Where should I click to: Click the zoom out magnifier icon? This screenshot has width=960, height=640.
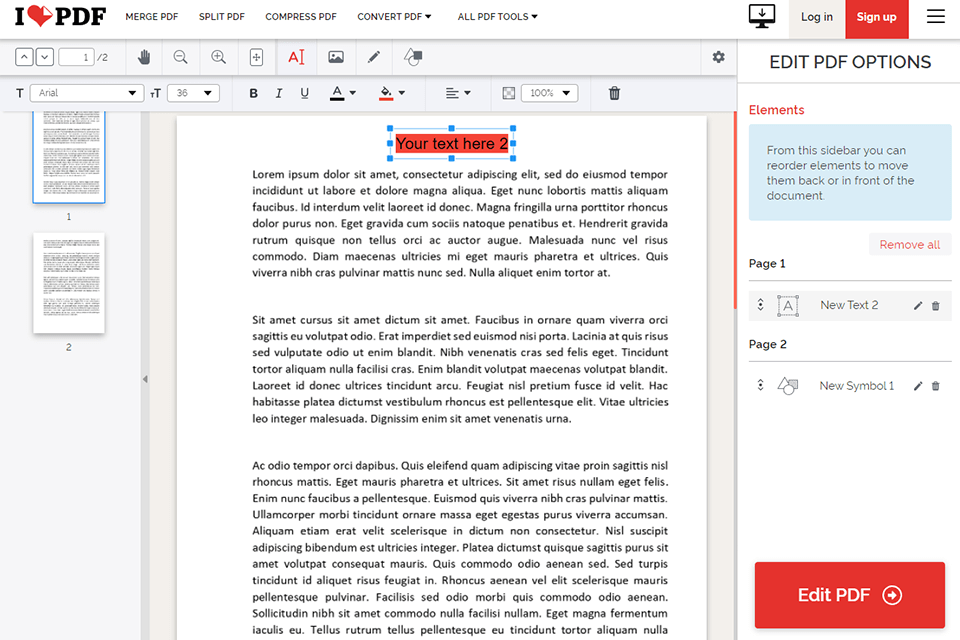[x=181, y=58]
